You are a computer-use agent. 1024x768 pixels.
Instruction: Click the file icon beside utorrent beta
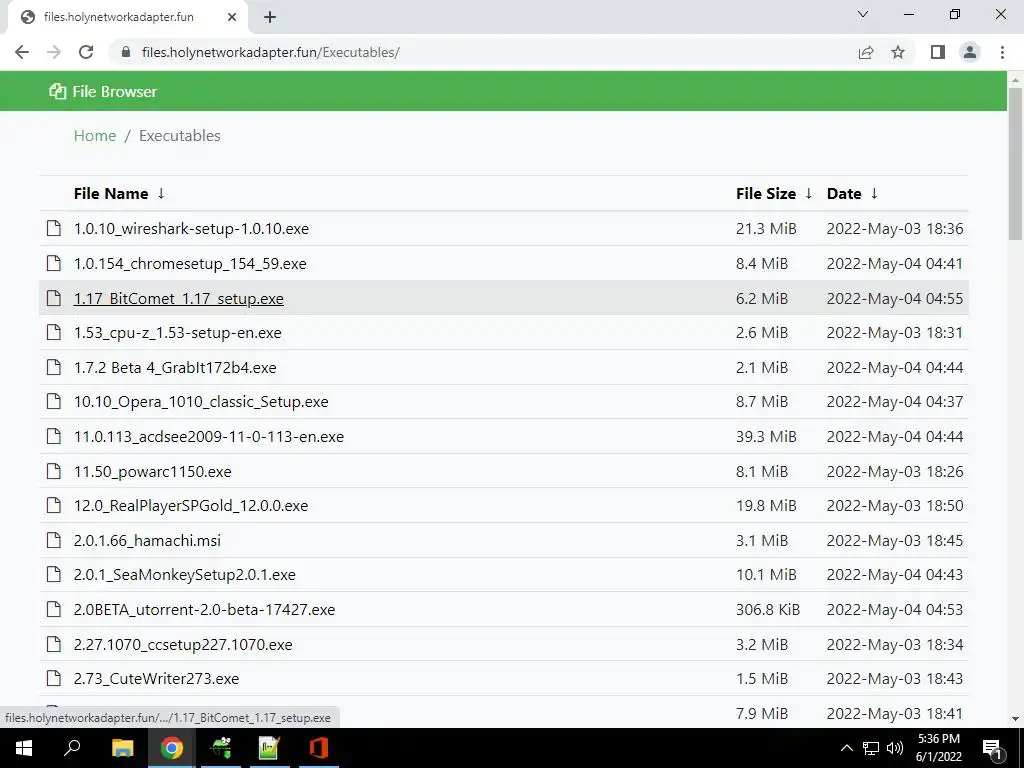[54, 609]
